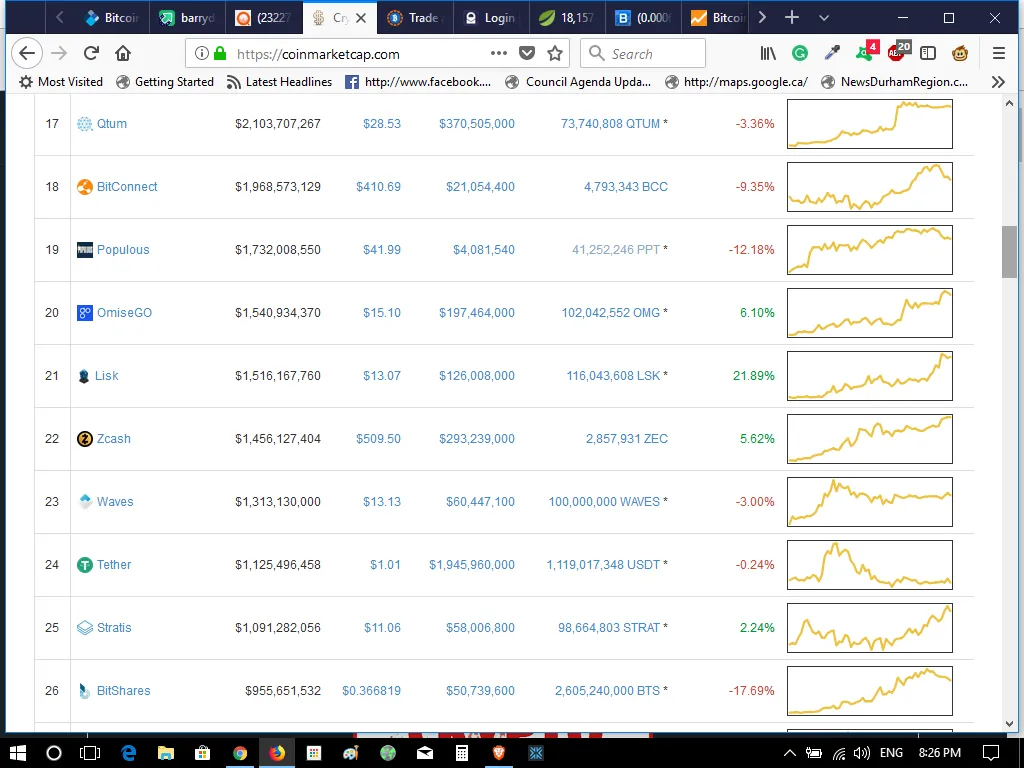The height and width of the screenshot is (768, 1024).
Task: Switch to the (0.000 tab
Action: [643, 18]
